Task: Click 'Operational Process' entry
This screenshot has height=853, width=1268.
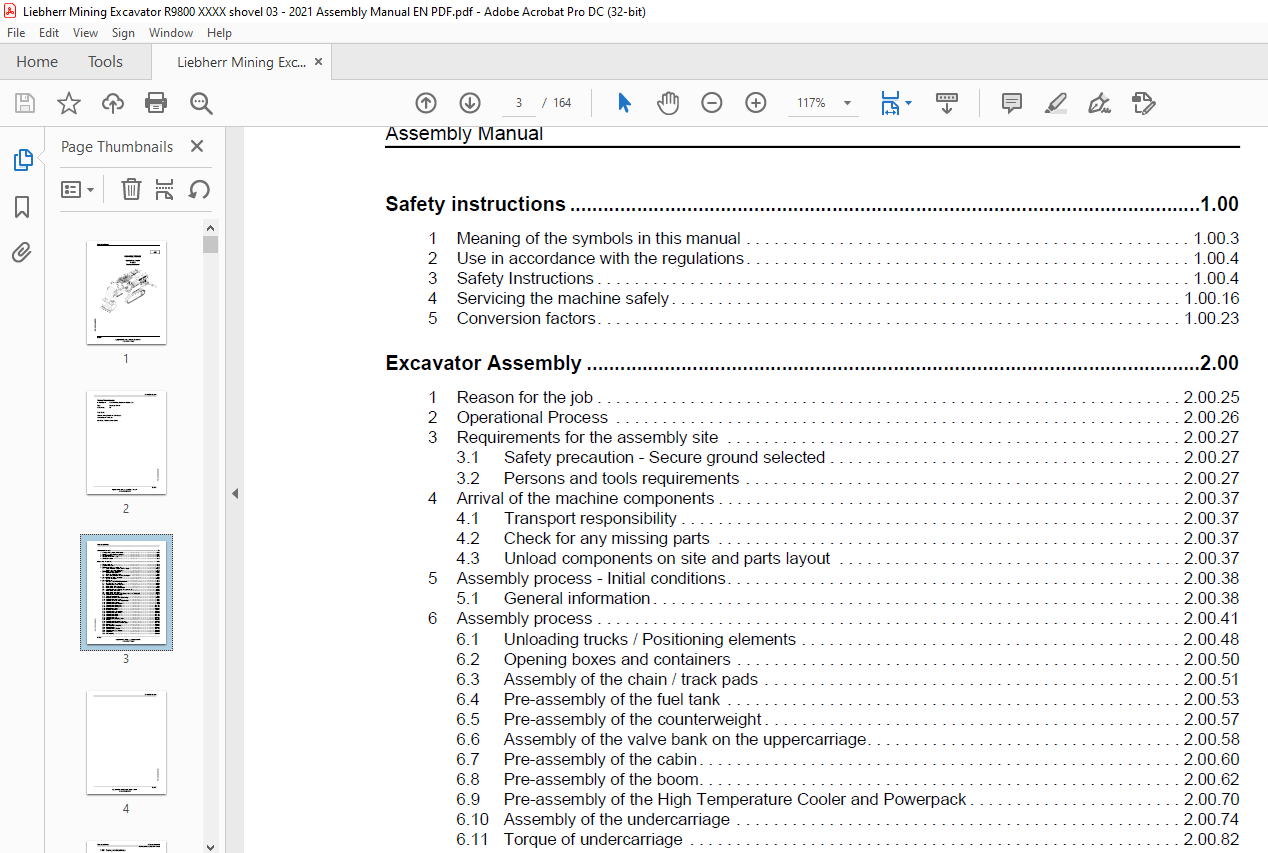Action: point(532,417)
